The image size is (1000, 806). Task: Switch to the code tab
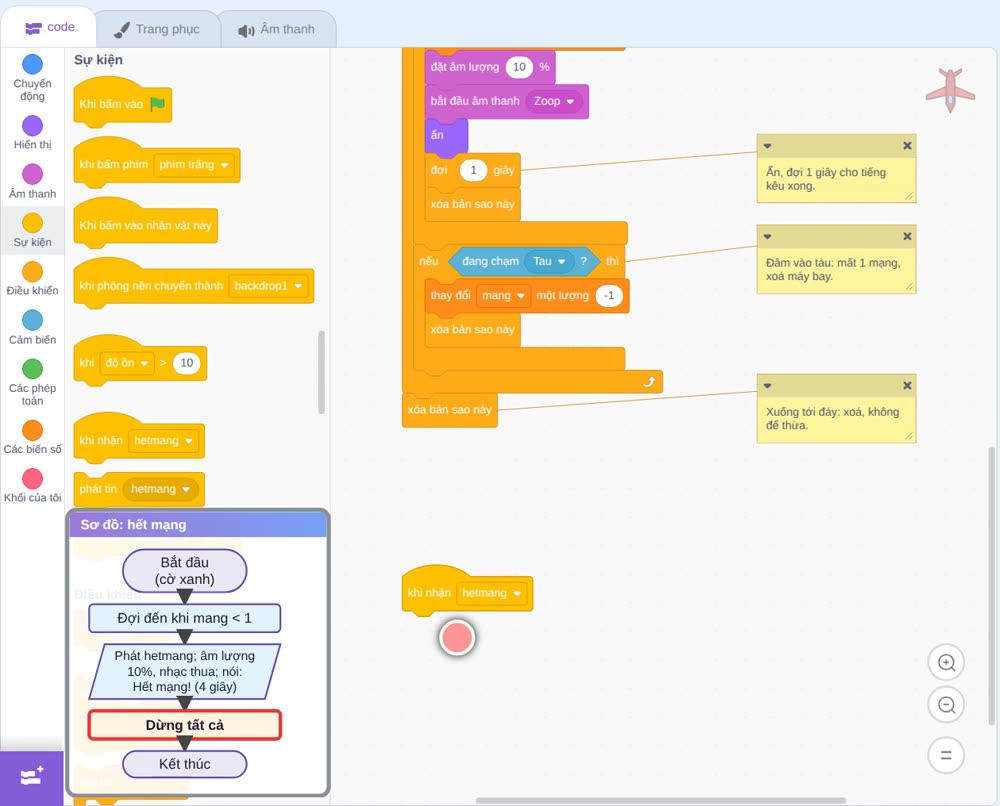pyautogui.click(x=49, y=27)
